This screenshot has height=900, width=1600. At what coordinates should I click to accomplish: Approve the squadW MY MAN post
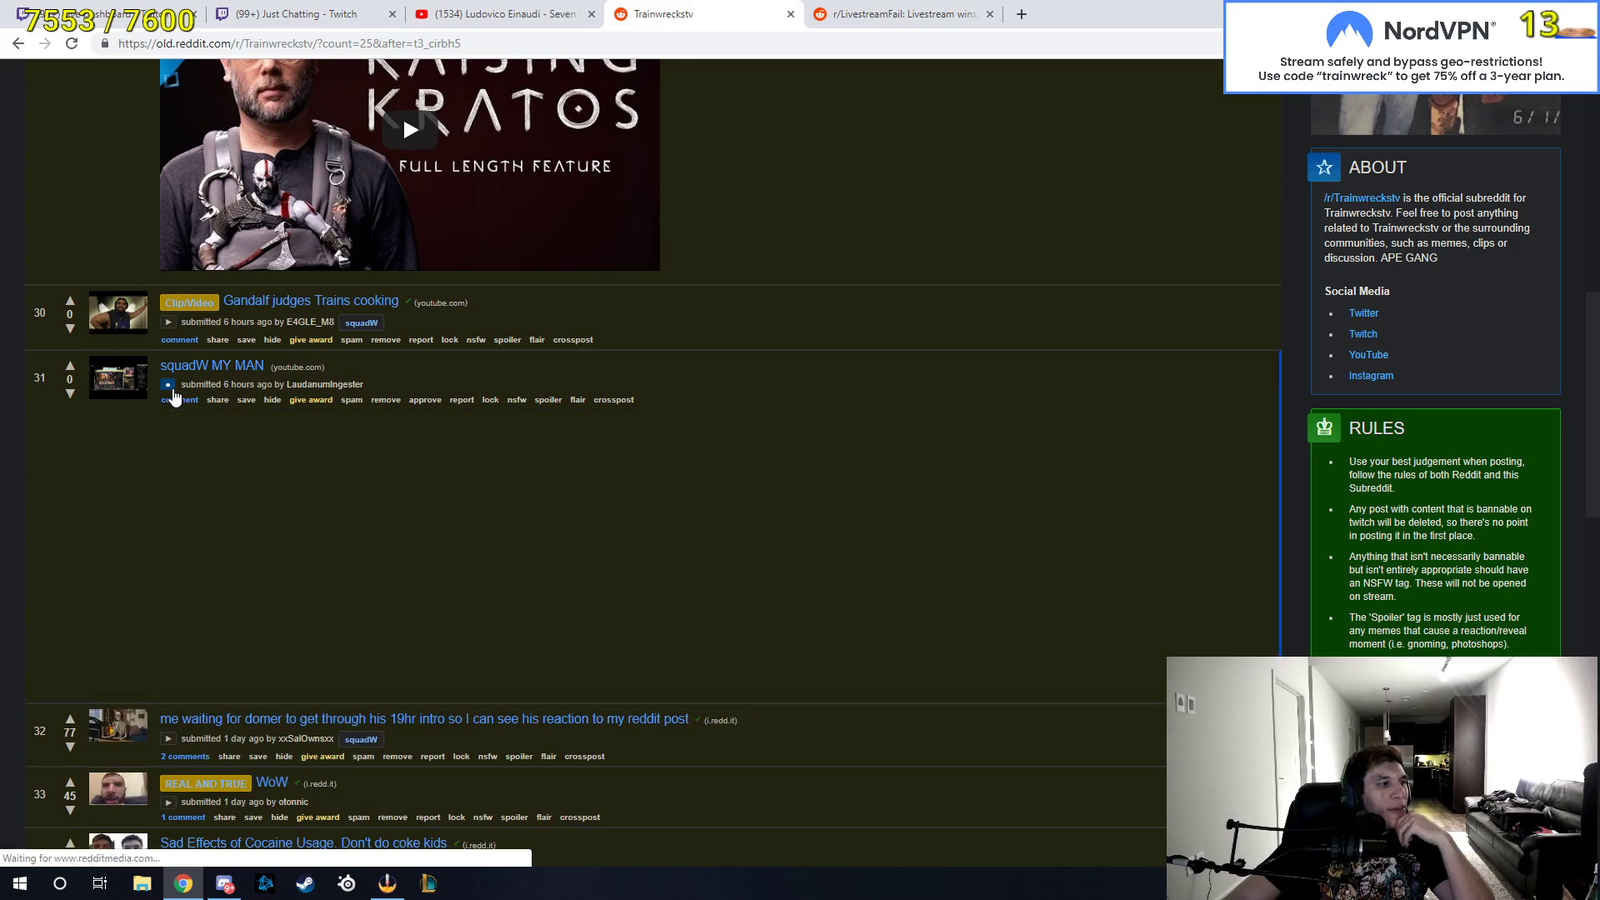coord(425,400)
